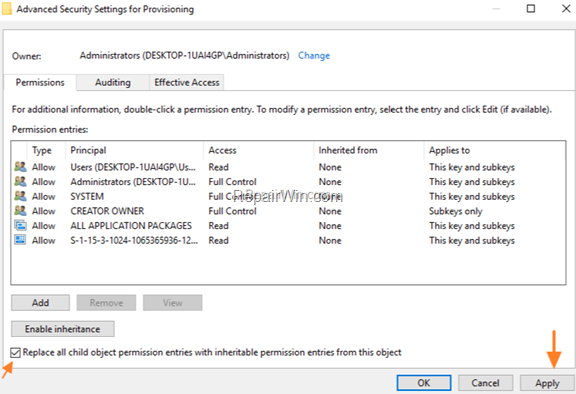
Task: Sort by the Access column header
Action: click(x=259, y=151)
